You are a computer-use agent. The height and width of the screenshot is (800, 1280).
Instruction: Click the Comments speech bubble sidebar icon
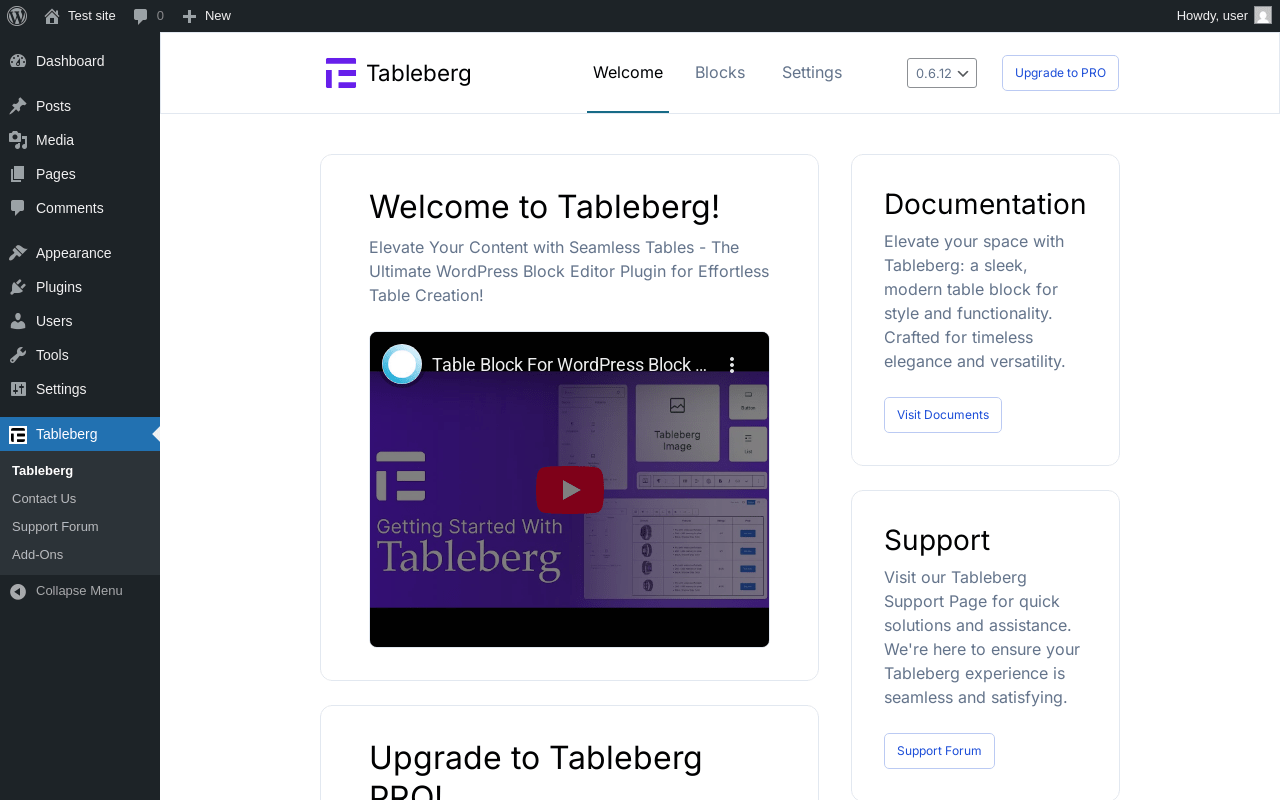[18, 208]
